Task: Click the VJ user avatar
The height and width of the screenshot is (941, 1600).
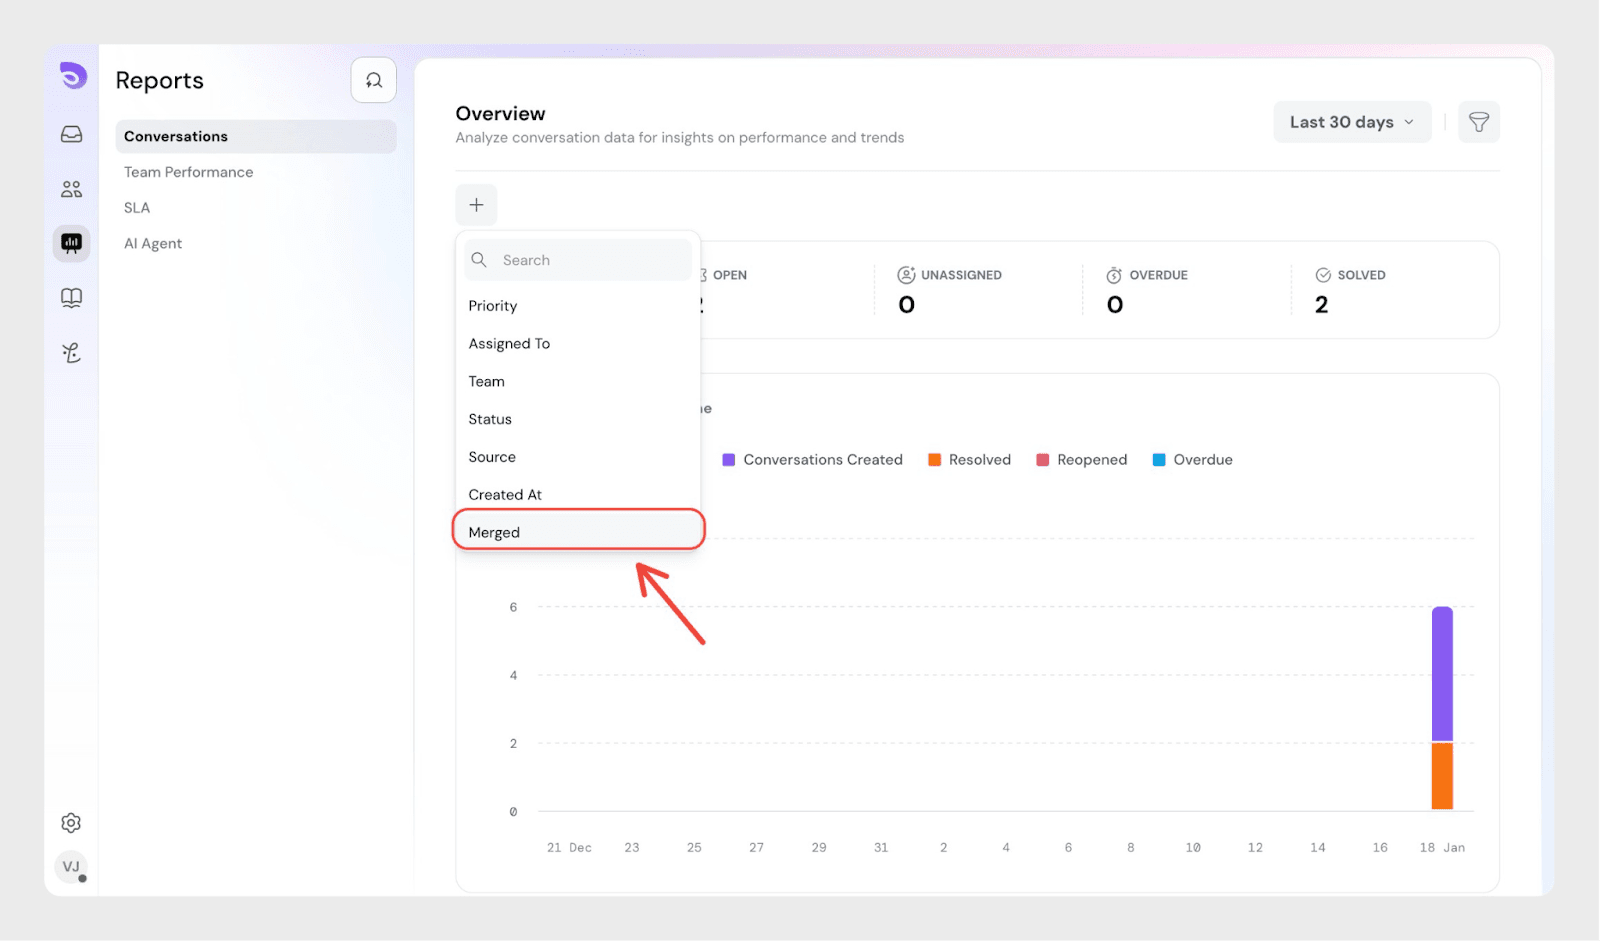Action: [x=71, y=867]
